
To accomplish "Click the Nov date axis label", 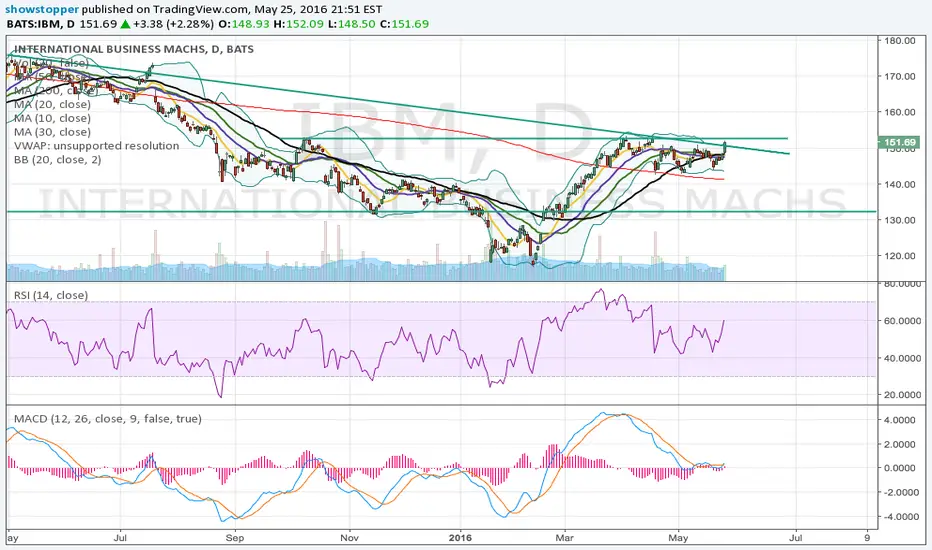I will [x=350, y=538].
